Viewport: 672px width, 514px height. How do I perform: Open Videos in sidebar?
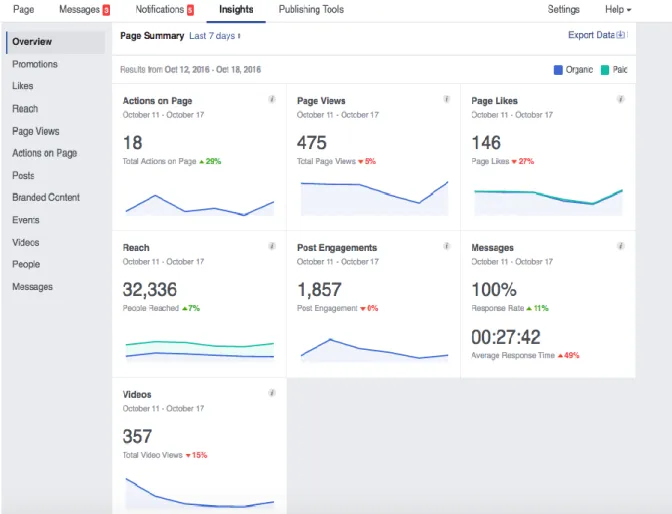click(26, 243)
